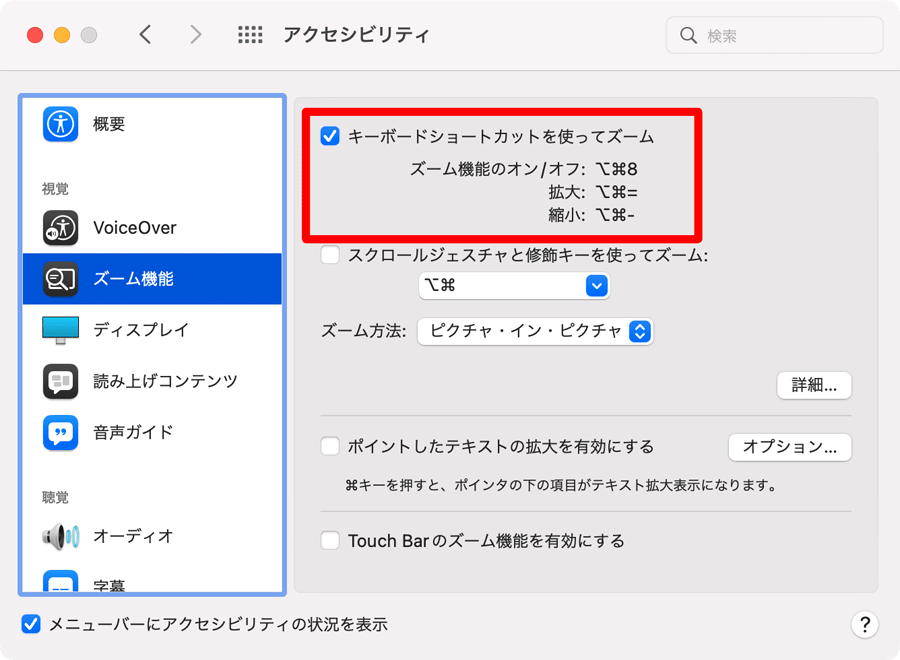Click the 概要 accessibility icon

click(x=60, y=124)
